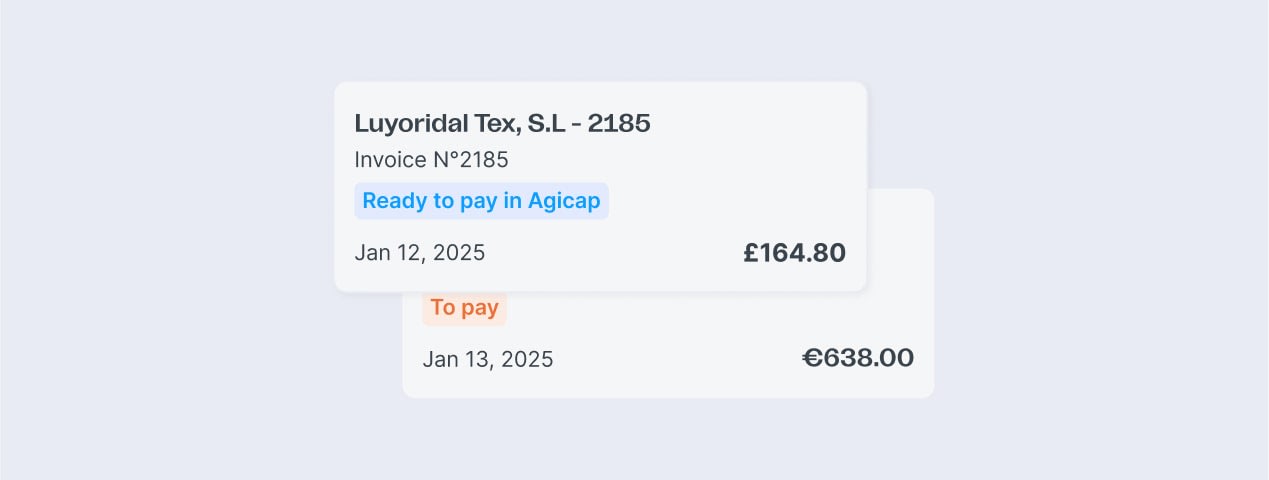
Task: Select the orange To pay status badge
Action: (464, 308)
